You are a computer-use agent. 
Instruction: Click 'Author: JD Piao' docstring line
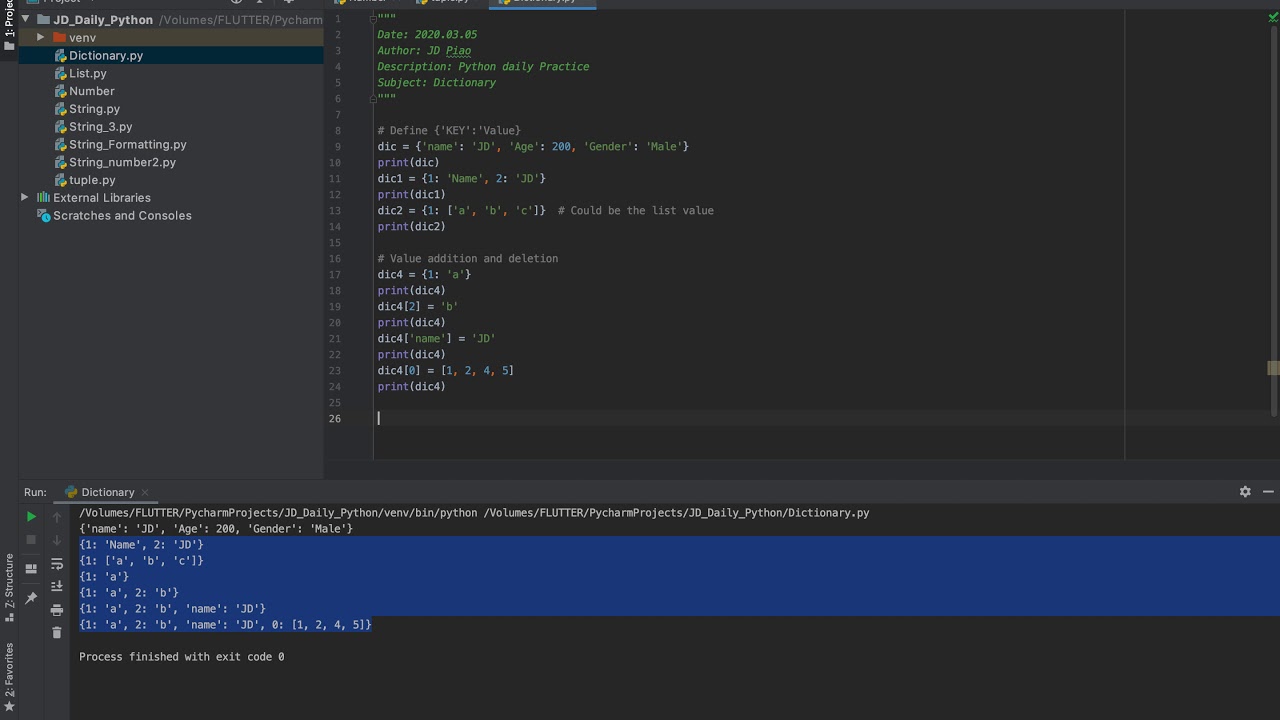424,50
